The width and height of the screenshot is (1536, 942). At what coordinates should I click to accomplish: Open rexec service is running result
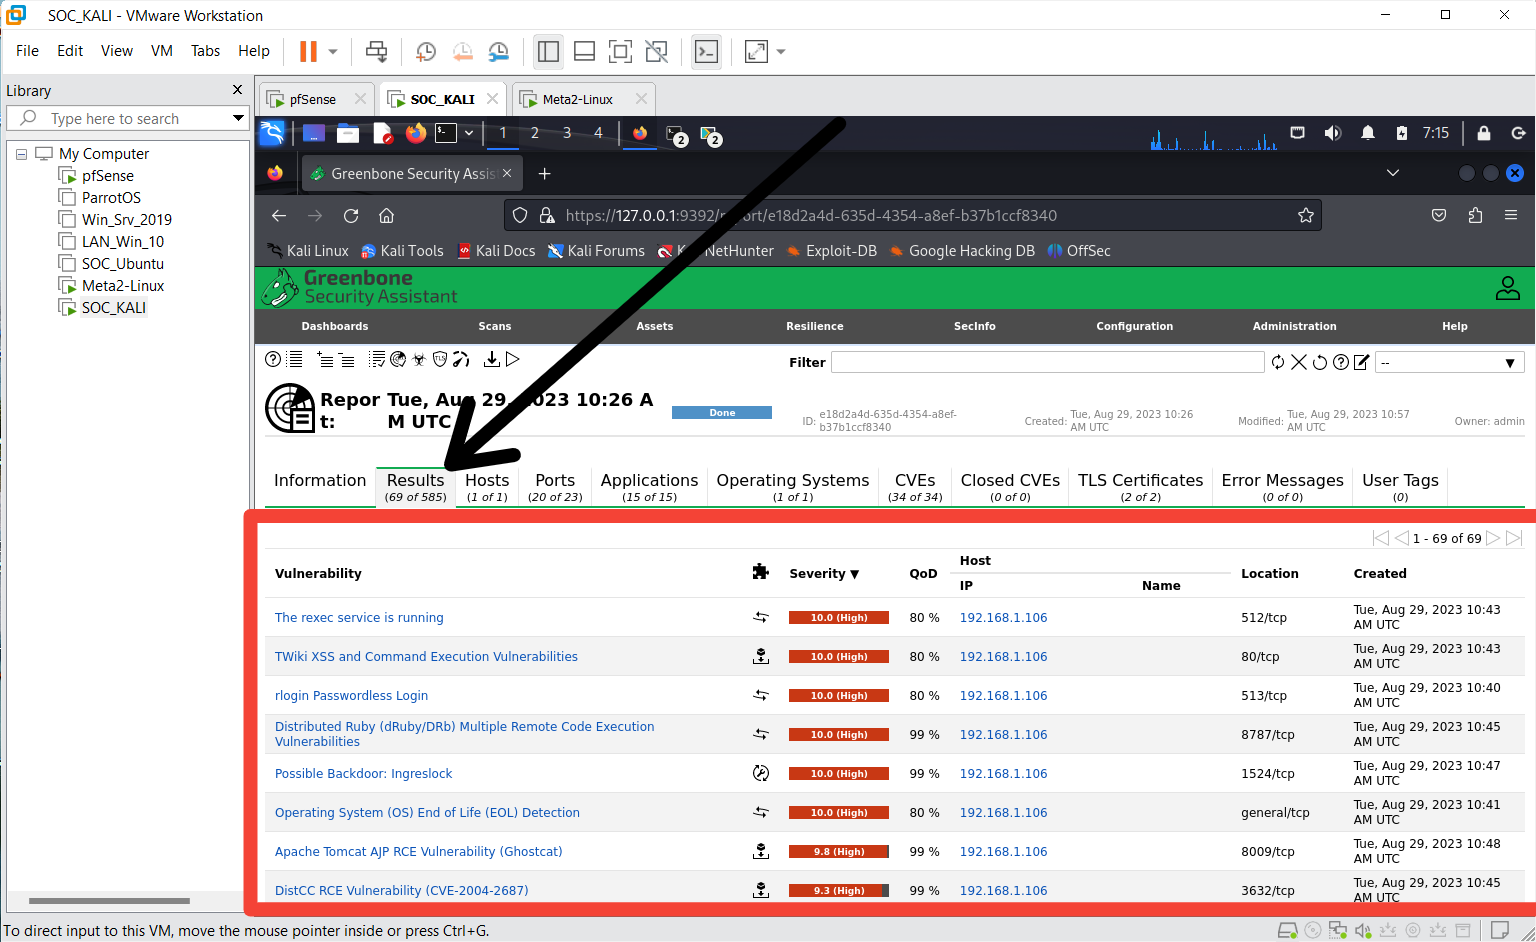359,618
